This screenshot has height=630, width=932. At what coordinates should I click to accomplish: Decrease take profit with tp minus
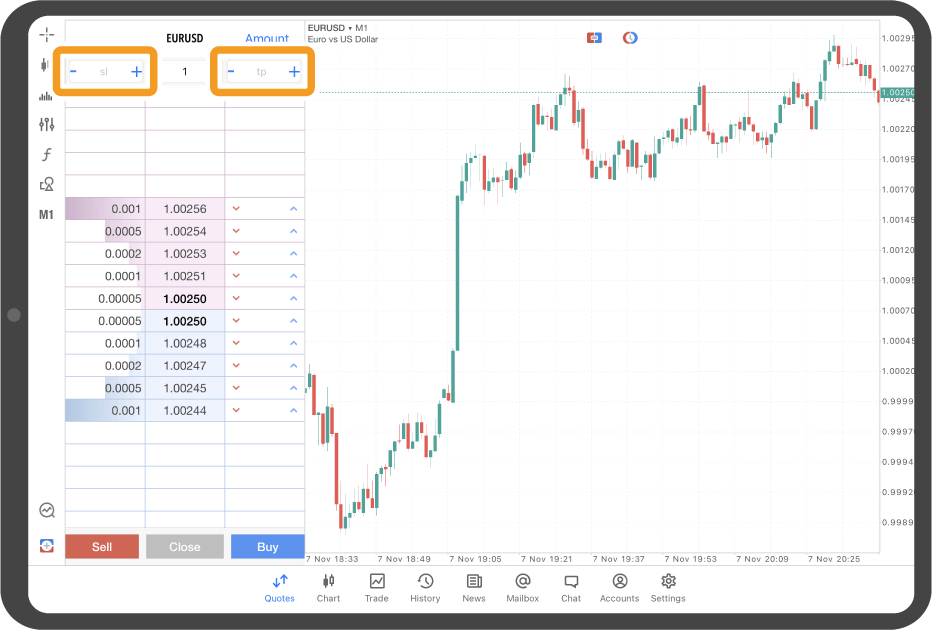tap(231, 72)
